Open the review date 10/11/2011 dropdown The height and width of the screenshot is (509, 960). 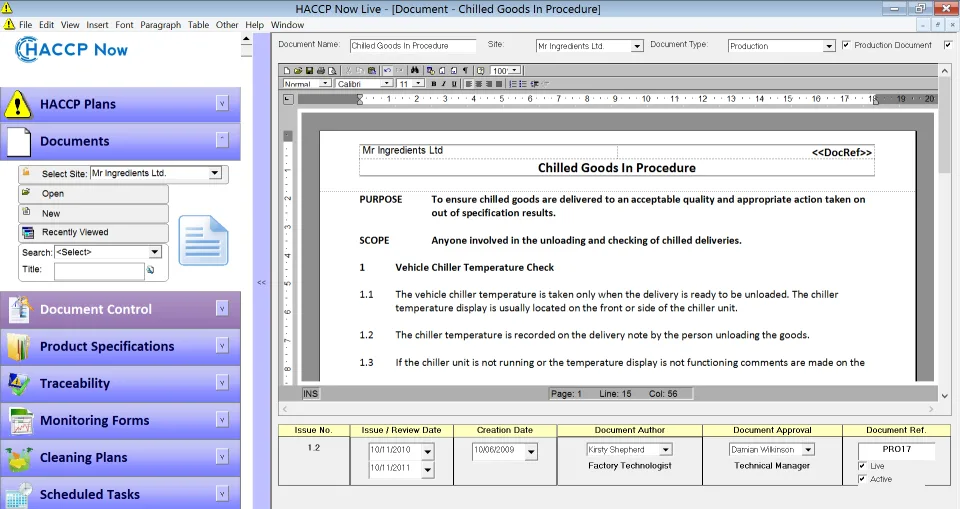[x=427, y=470]
